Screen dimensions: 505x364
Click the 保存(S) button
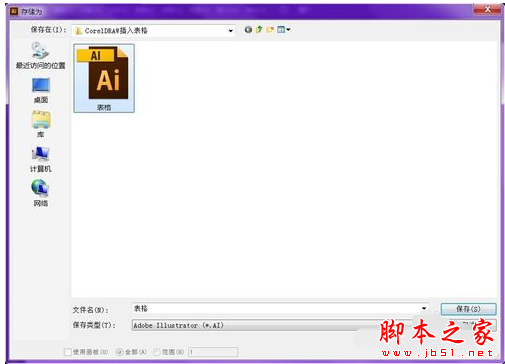click(468, 309)
